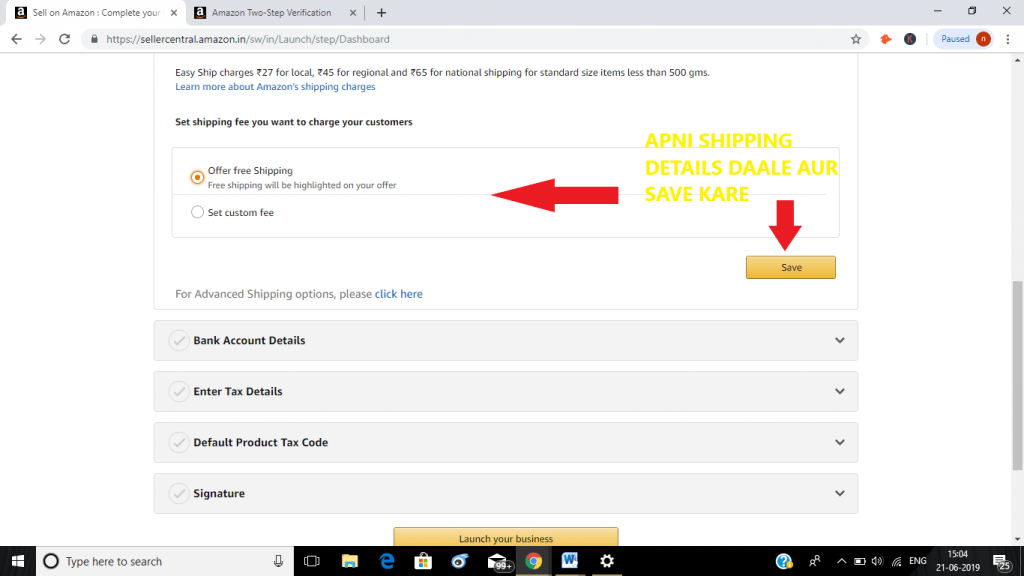Open Learn more about Amazon's shipping charges
1024x576 pixels.
pos(275,86)
